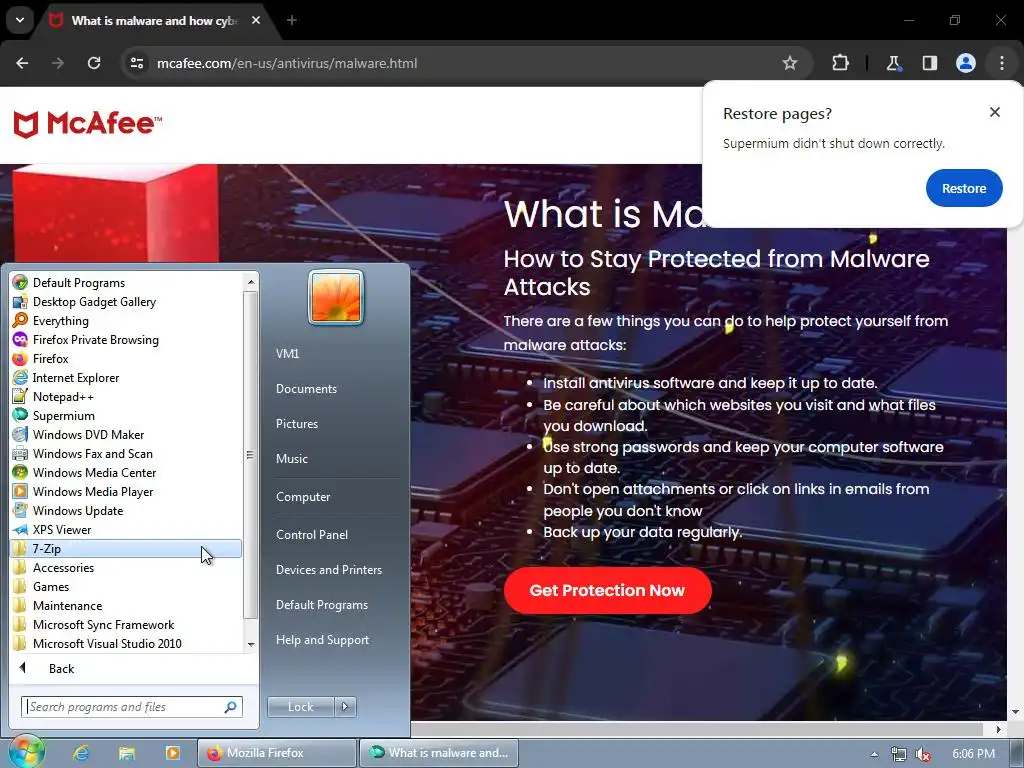Screen dimensions: 1024x768
Task: Launch XPS Viewer
Action: [126, 529]
